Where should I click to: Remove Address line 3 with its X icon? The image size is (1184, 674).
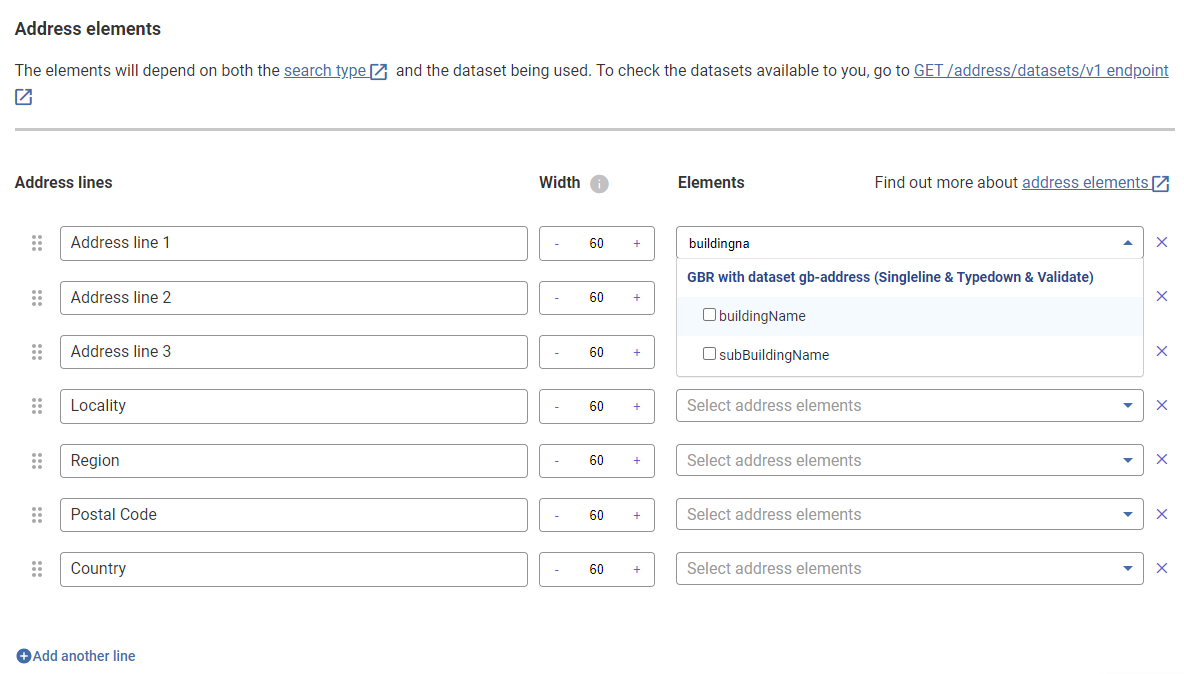coord(1162,351)
